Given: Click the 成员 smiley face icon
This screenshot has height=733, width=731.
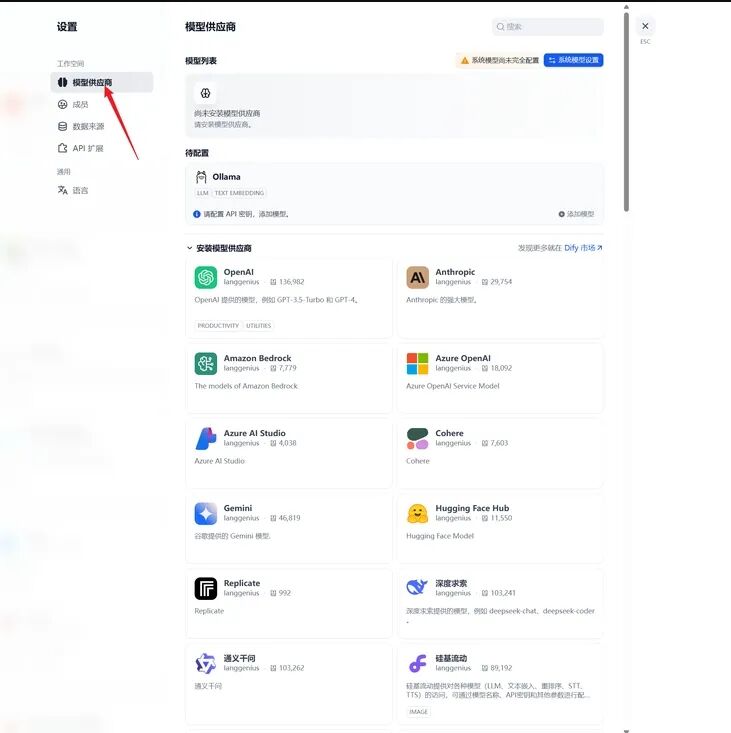Looking at the screenshot, I should pos(63,104).
